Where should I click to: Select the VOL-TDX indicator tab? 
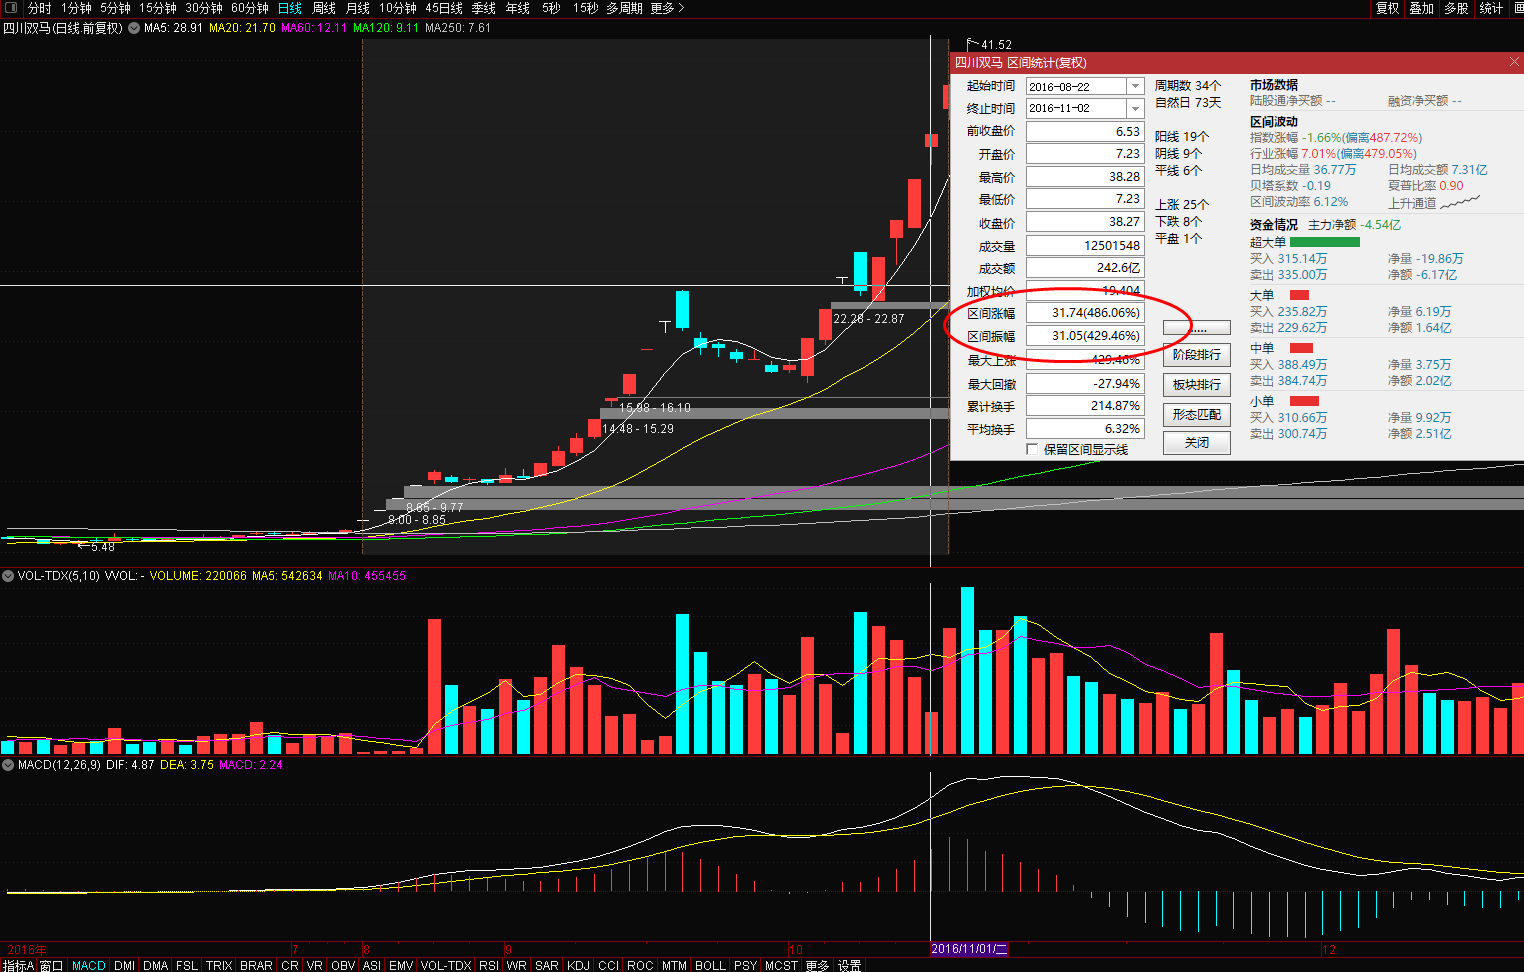pyautogui.click(x=446, y=965)
